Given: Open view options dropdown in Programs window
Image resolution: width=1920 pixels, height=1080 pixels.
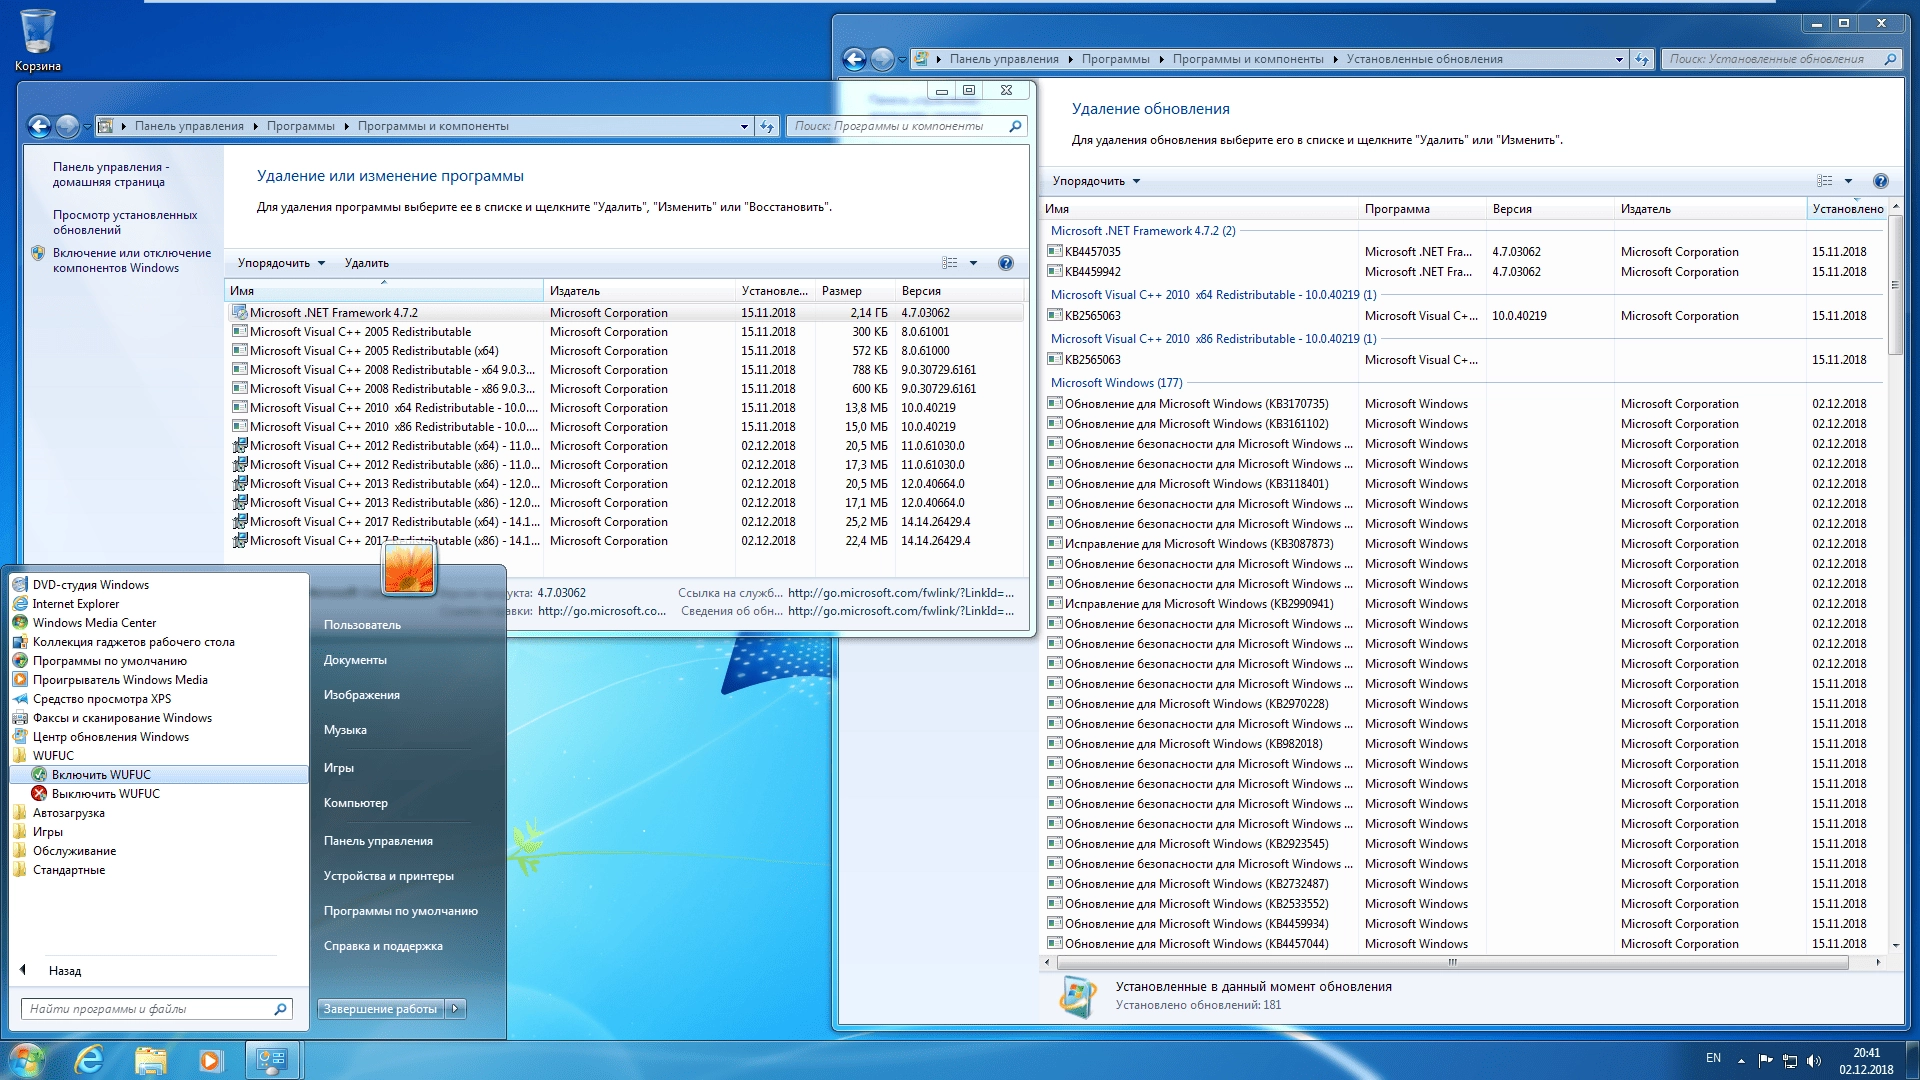Looking at the screenshot, I should coord(973,263).
